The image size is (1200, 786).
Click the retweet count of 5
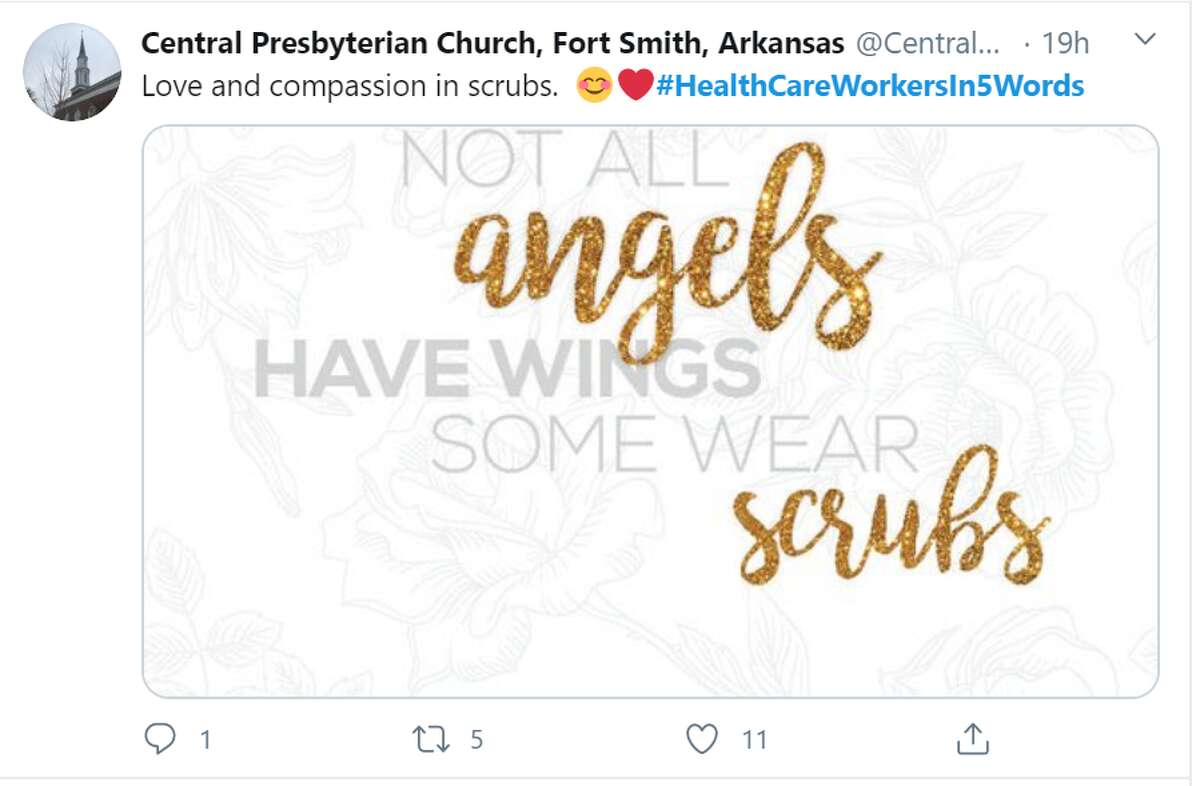476,740
